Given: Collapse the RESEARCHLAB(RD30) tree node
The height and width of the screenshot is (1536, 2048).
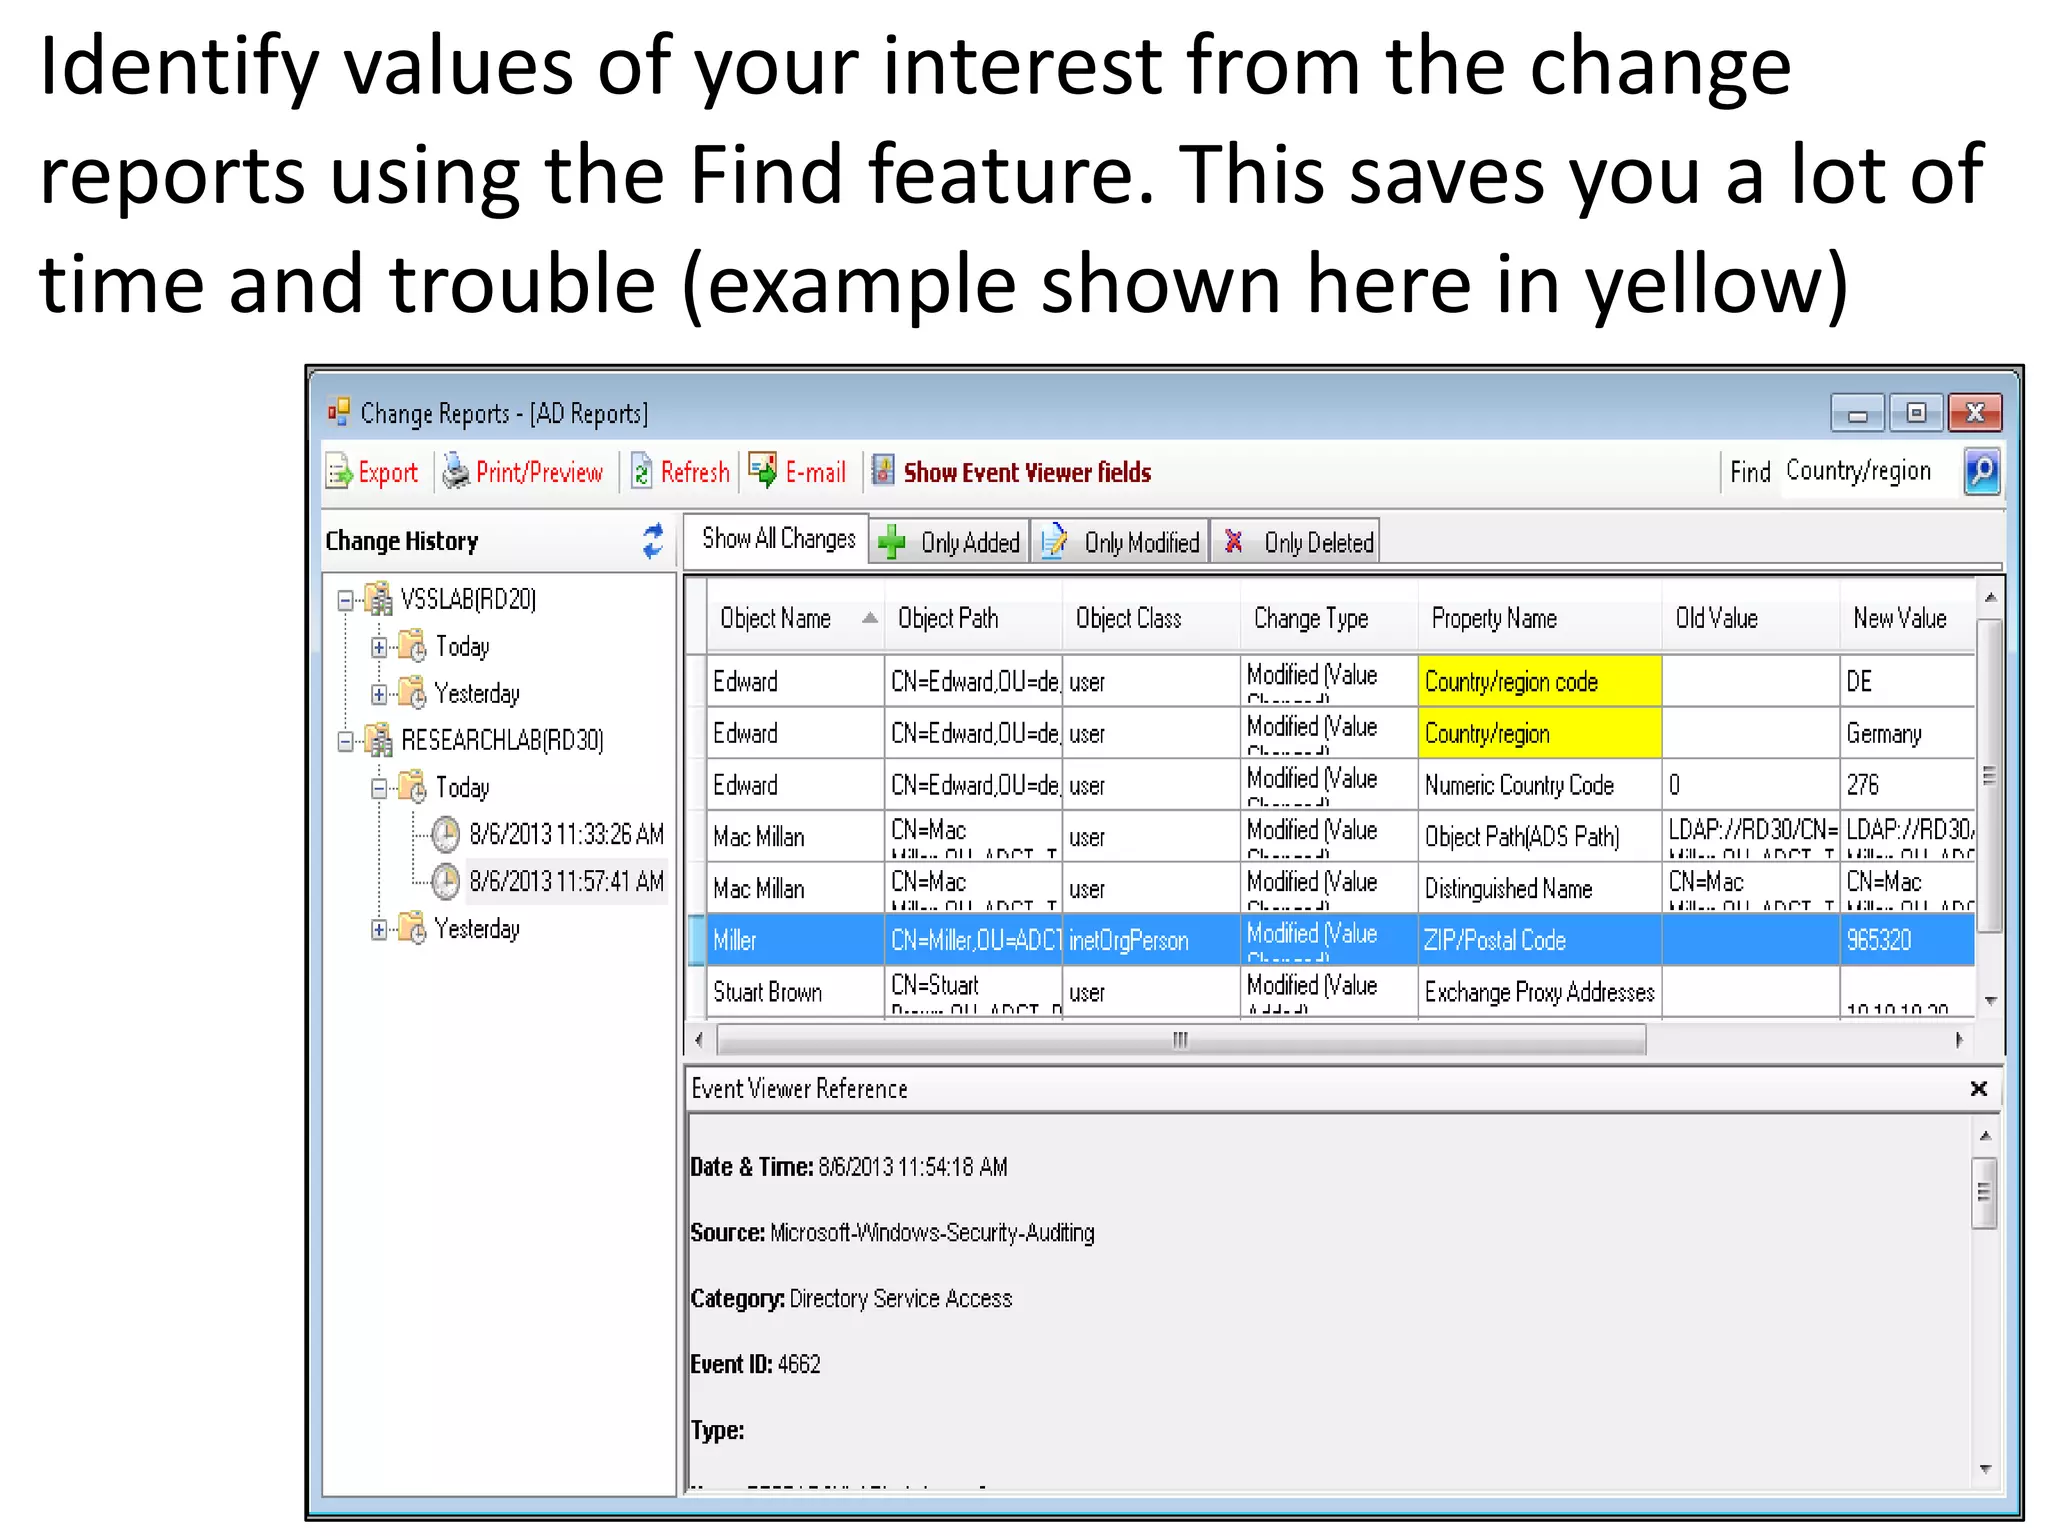Looking at the screenshot, I should coord(346,741).
